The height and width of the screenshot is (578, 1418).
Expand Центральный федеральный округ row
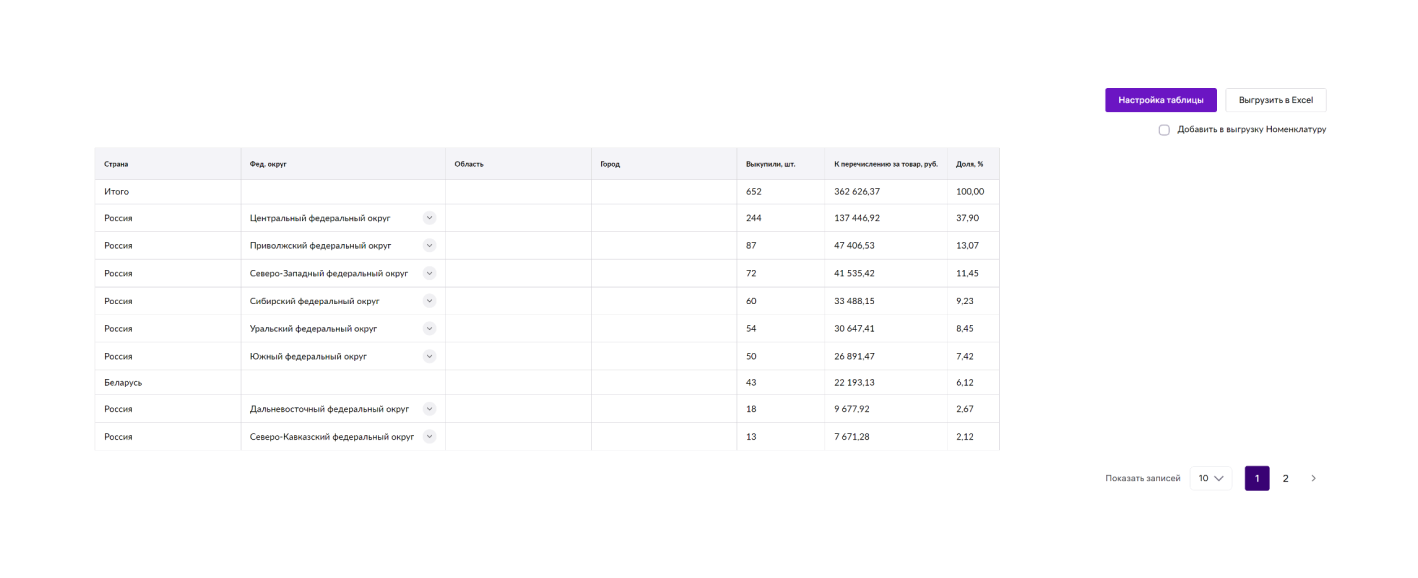pyautogui.click(x=429, y=217)
